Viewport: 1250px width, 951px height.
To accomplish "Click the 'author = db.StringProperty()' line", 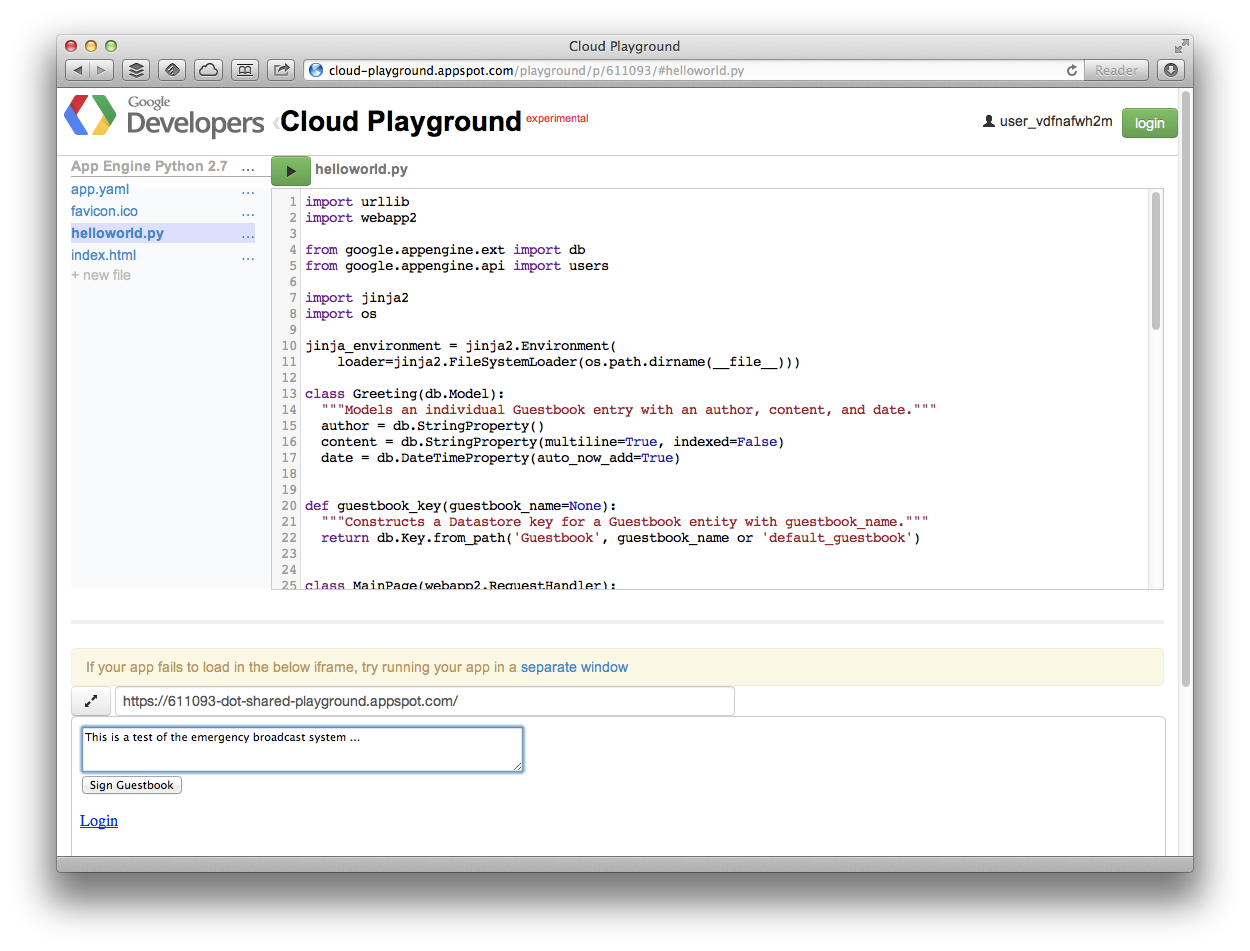I will (x=433, y=426).
